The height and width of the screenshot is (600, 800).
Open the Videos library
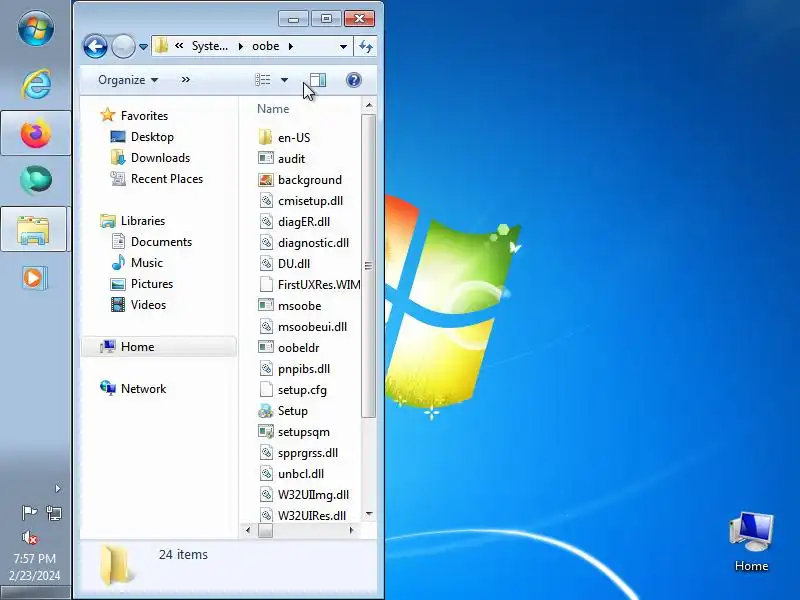148,305
